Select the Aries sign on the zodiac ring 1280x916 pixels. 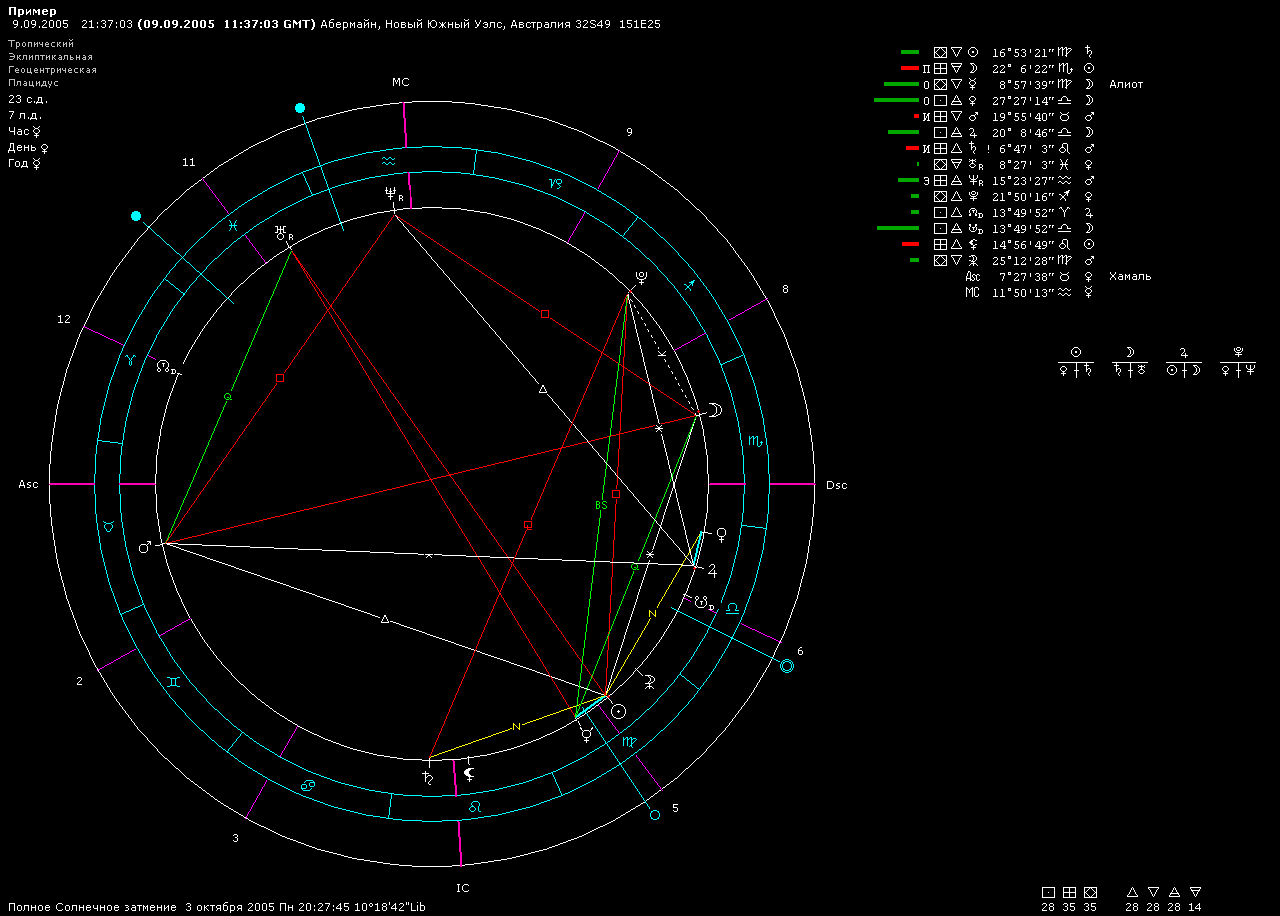[129, 360]
